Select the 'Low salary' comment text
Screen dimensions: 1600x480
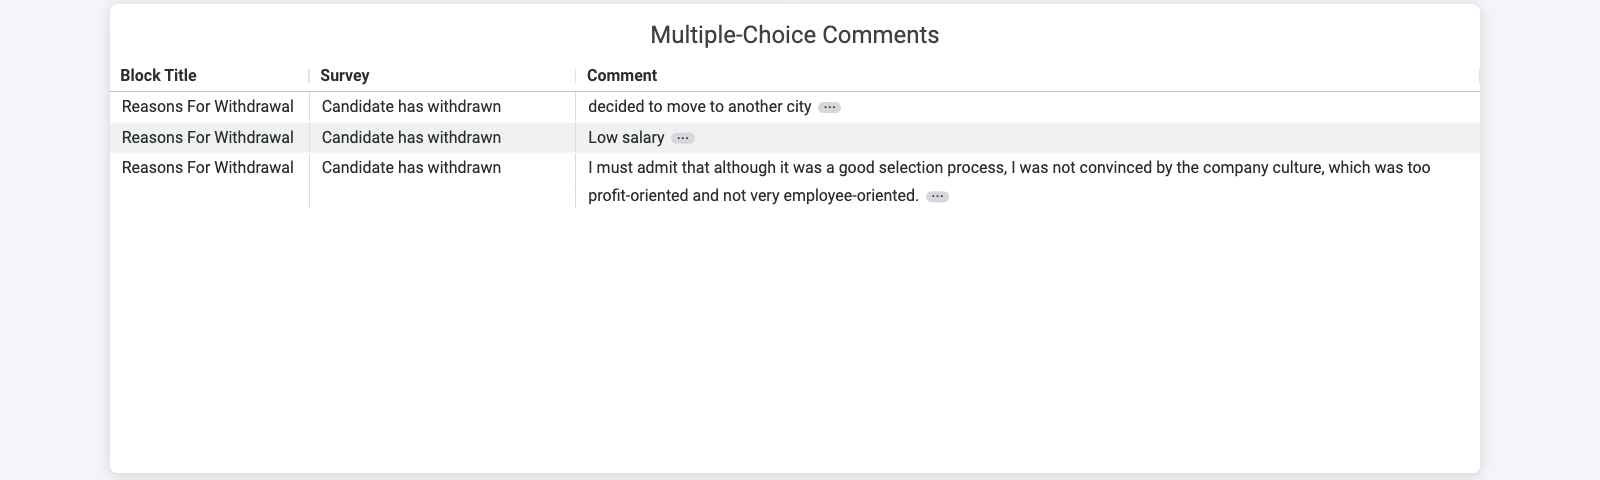(x=626, y=138)
